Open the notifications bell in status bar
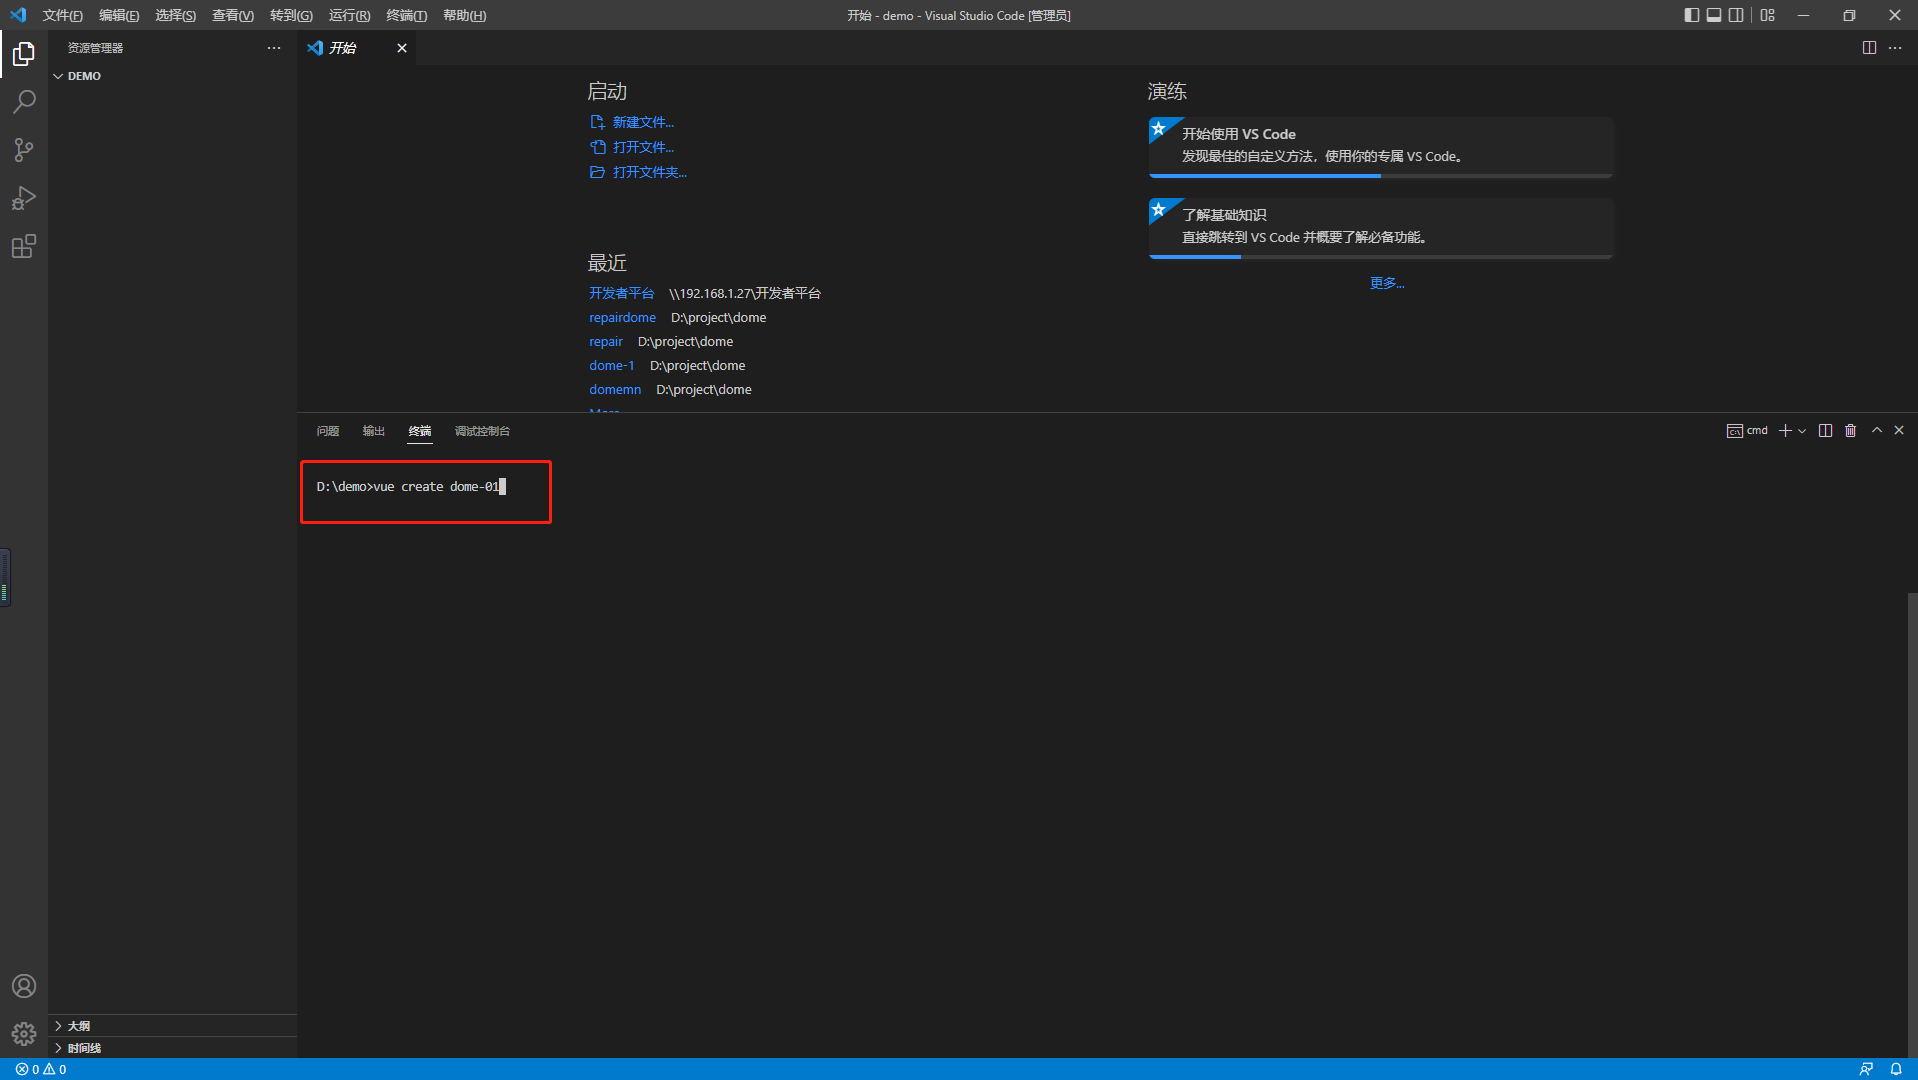Screen dimensions: 1918x1080 coord(1895,1069)
